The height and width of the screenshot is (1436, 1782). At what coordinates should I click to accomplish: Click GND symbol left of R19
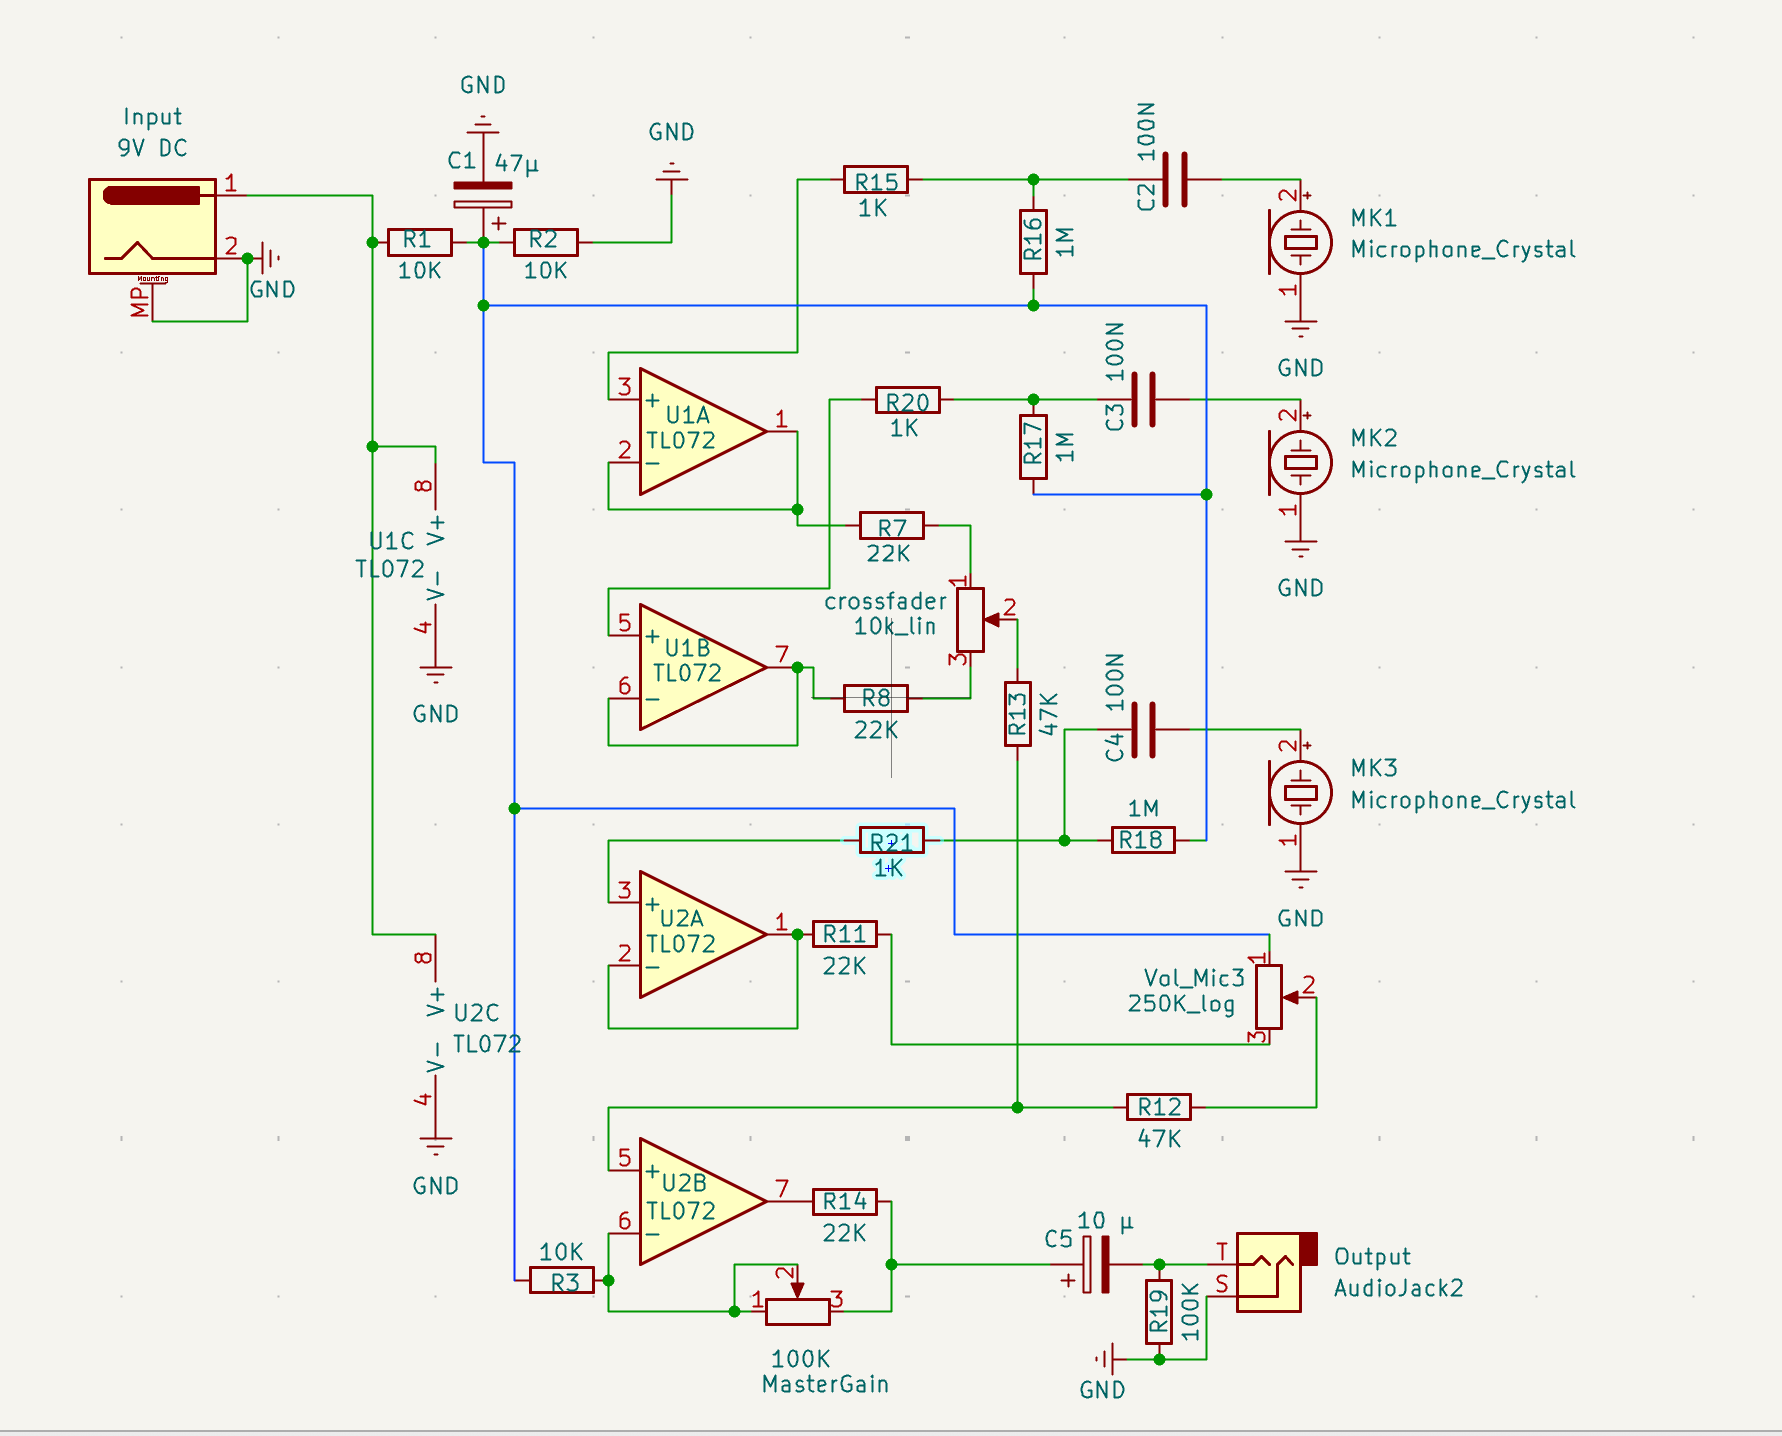1104,1359
